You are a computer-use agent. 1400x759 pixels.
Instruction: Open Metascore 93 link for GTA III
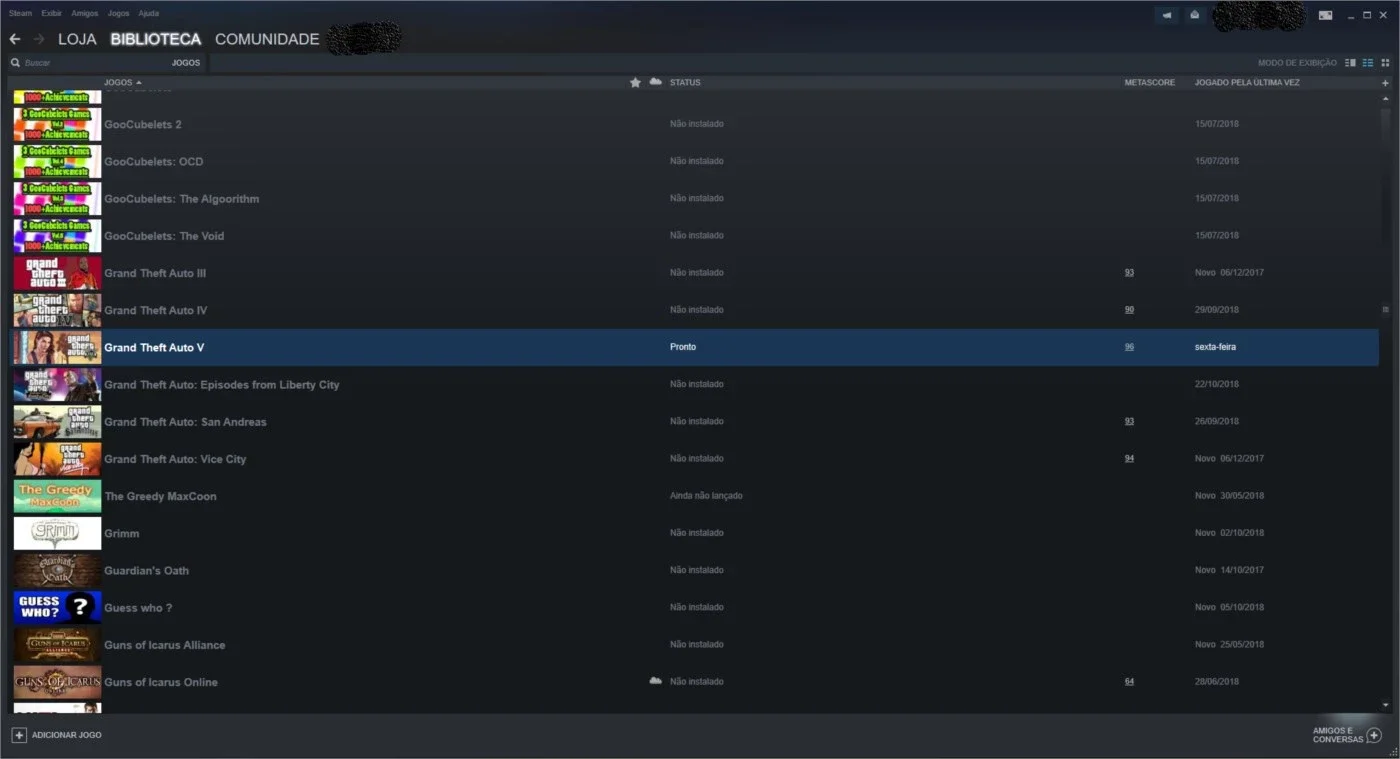(1129, 272)
